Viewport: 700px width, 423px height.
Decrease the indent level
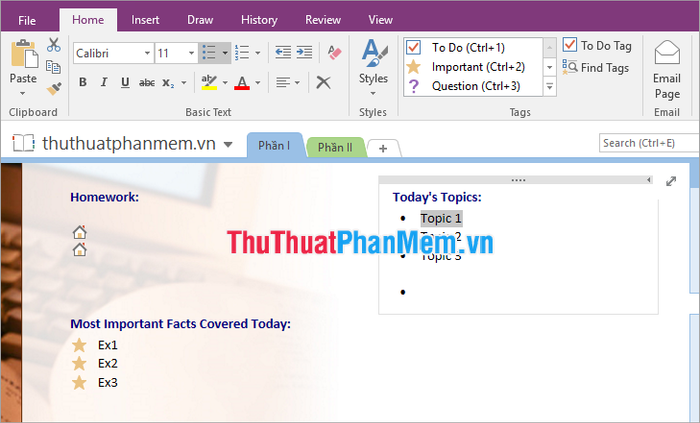pyautogui.click(x=283, y=53)
